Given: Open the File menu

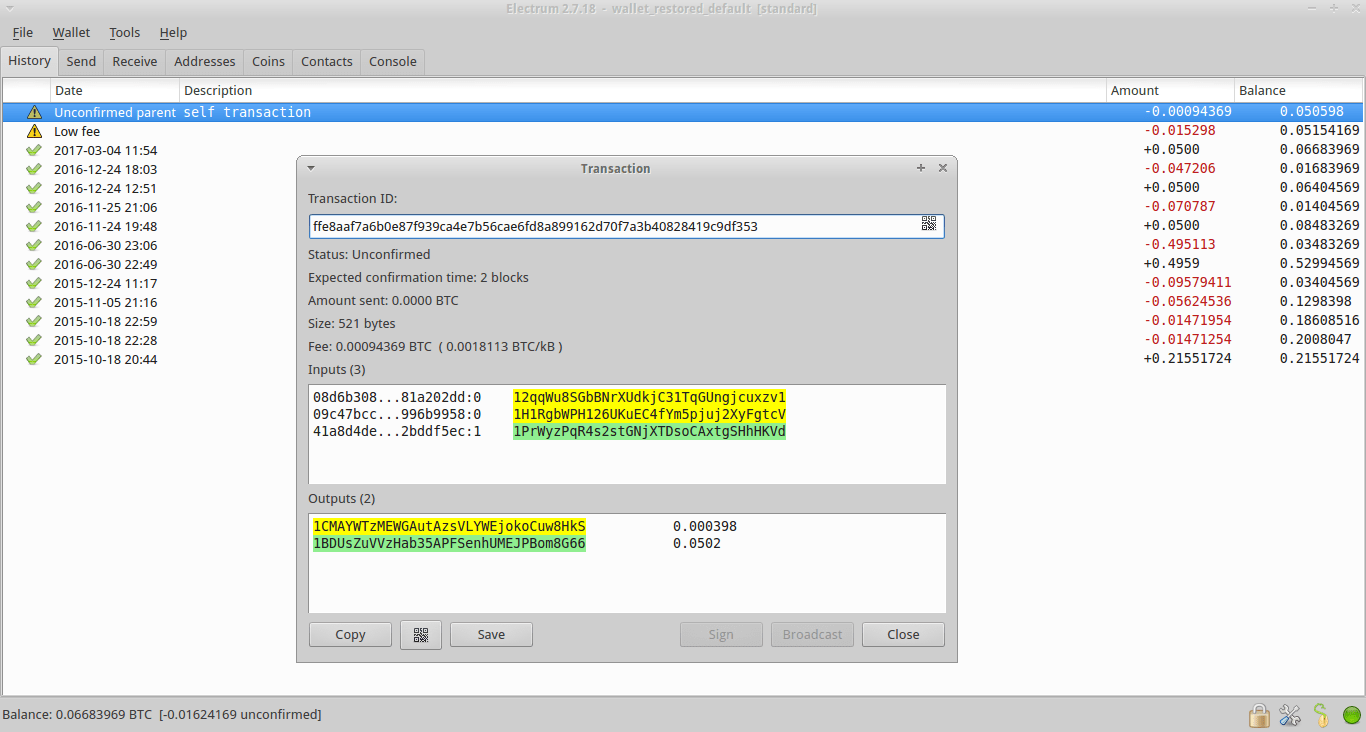Looking at the screenshot, I should pos(23,33).
